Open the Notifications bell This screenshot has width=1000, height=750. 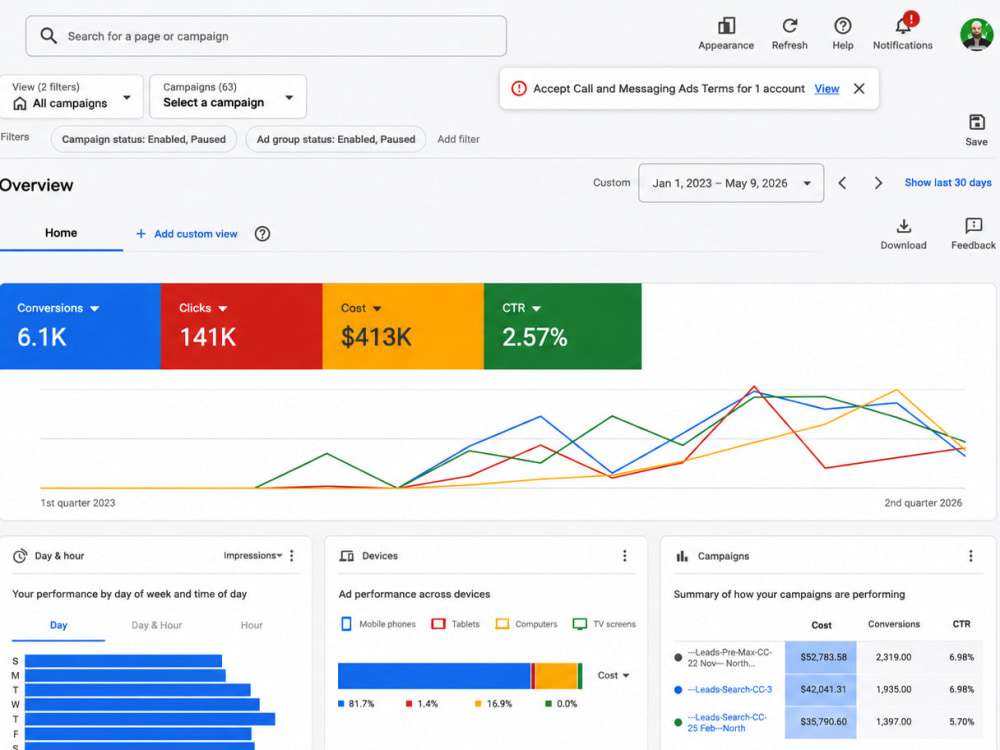click(x=902, y=26)
